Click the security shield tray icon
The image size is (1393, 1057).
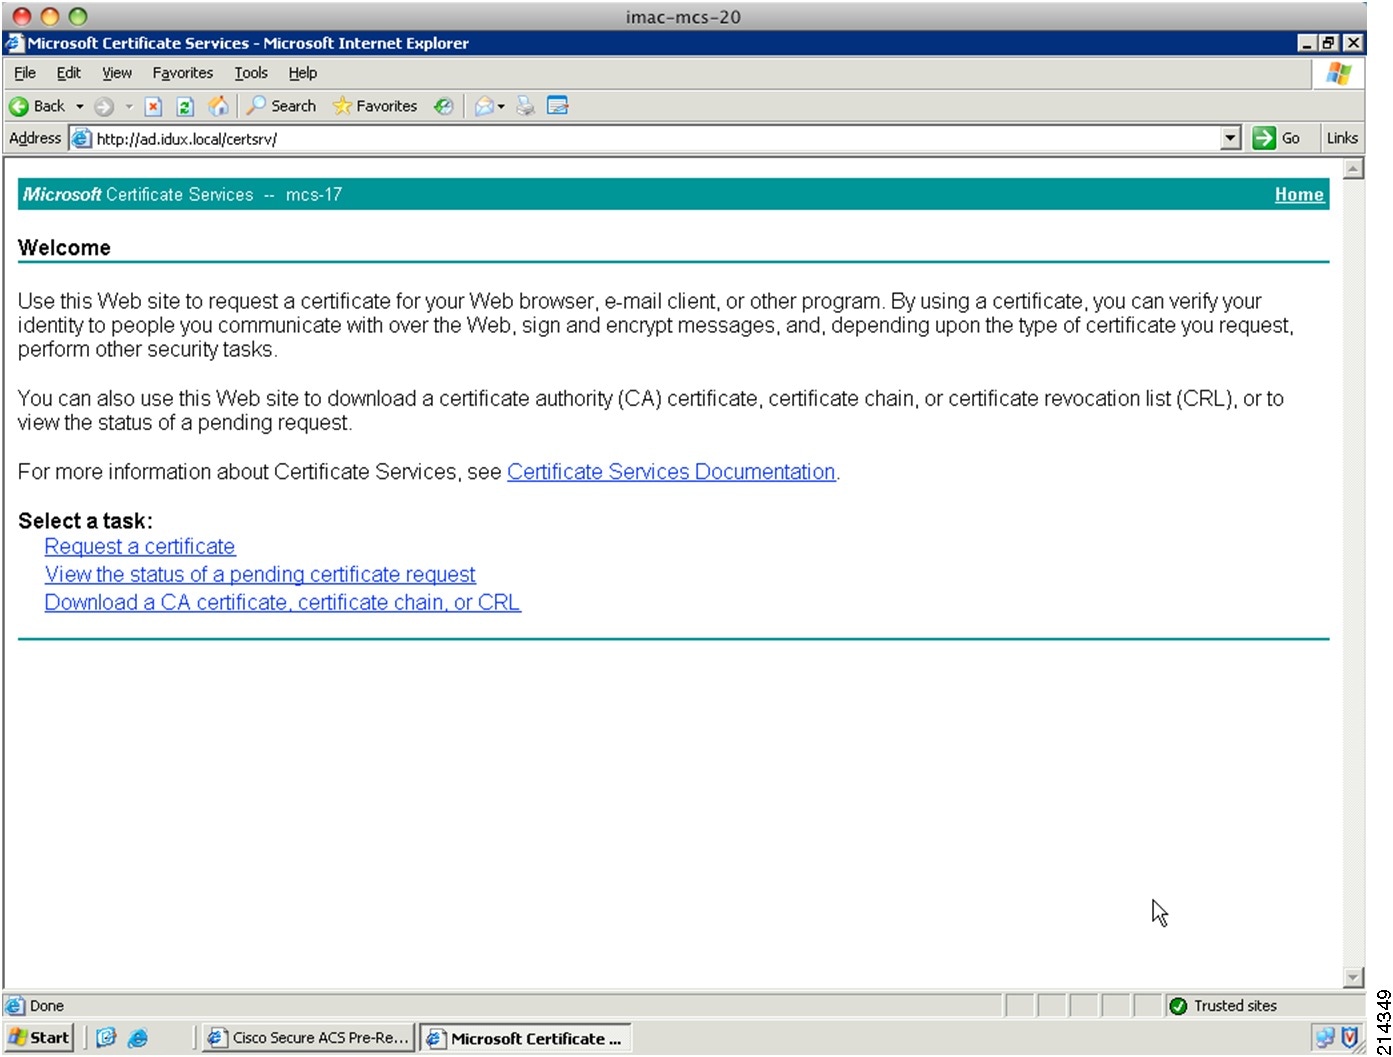[x=1349, y=1038]
